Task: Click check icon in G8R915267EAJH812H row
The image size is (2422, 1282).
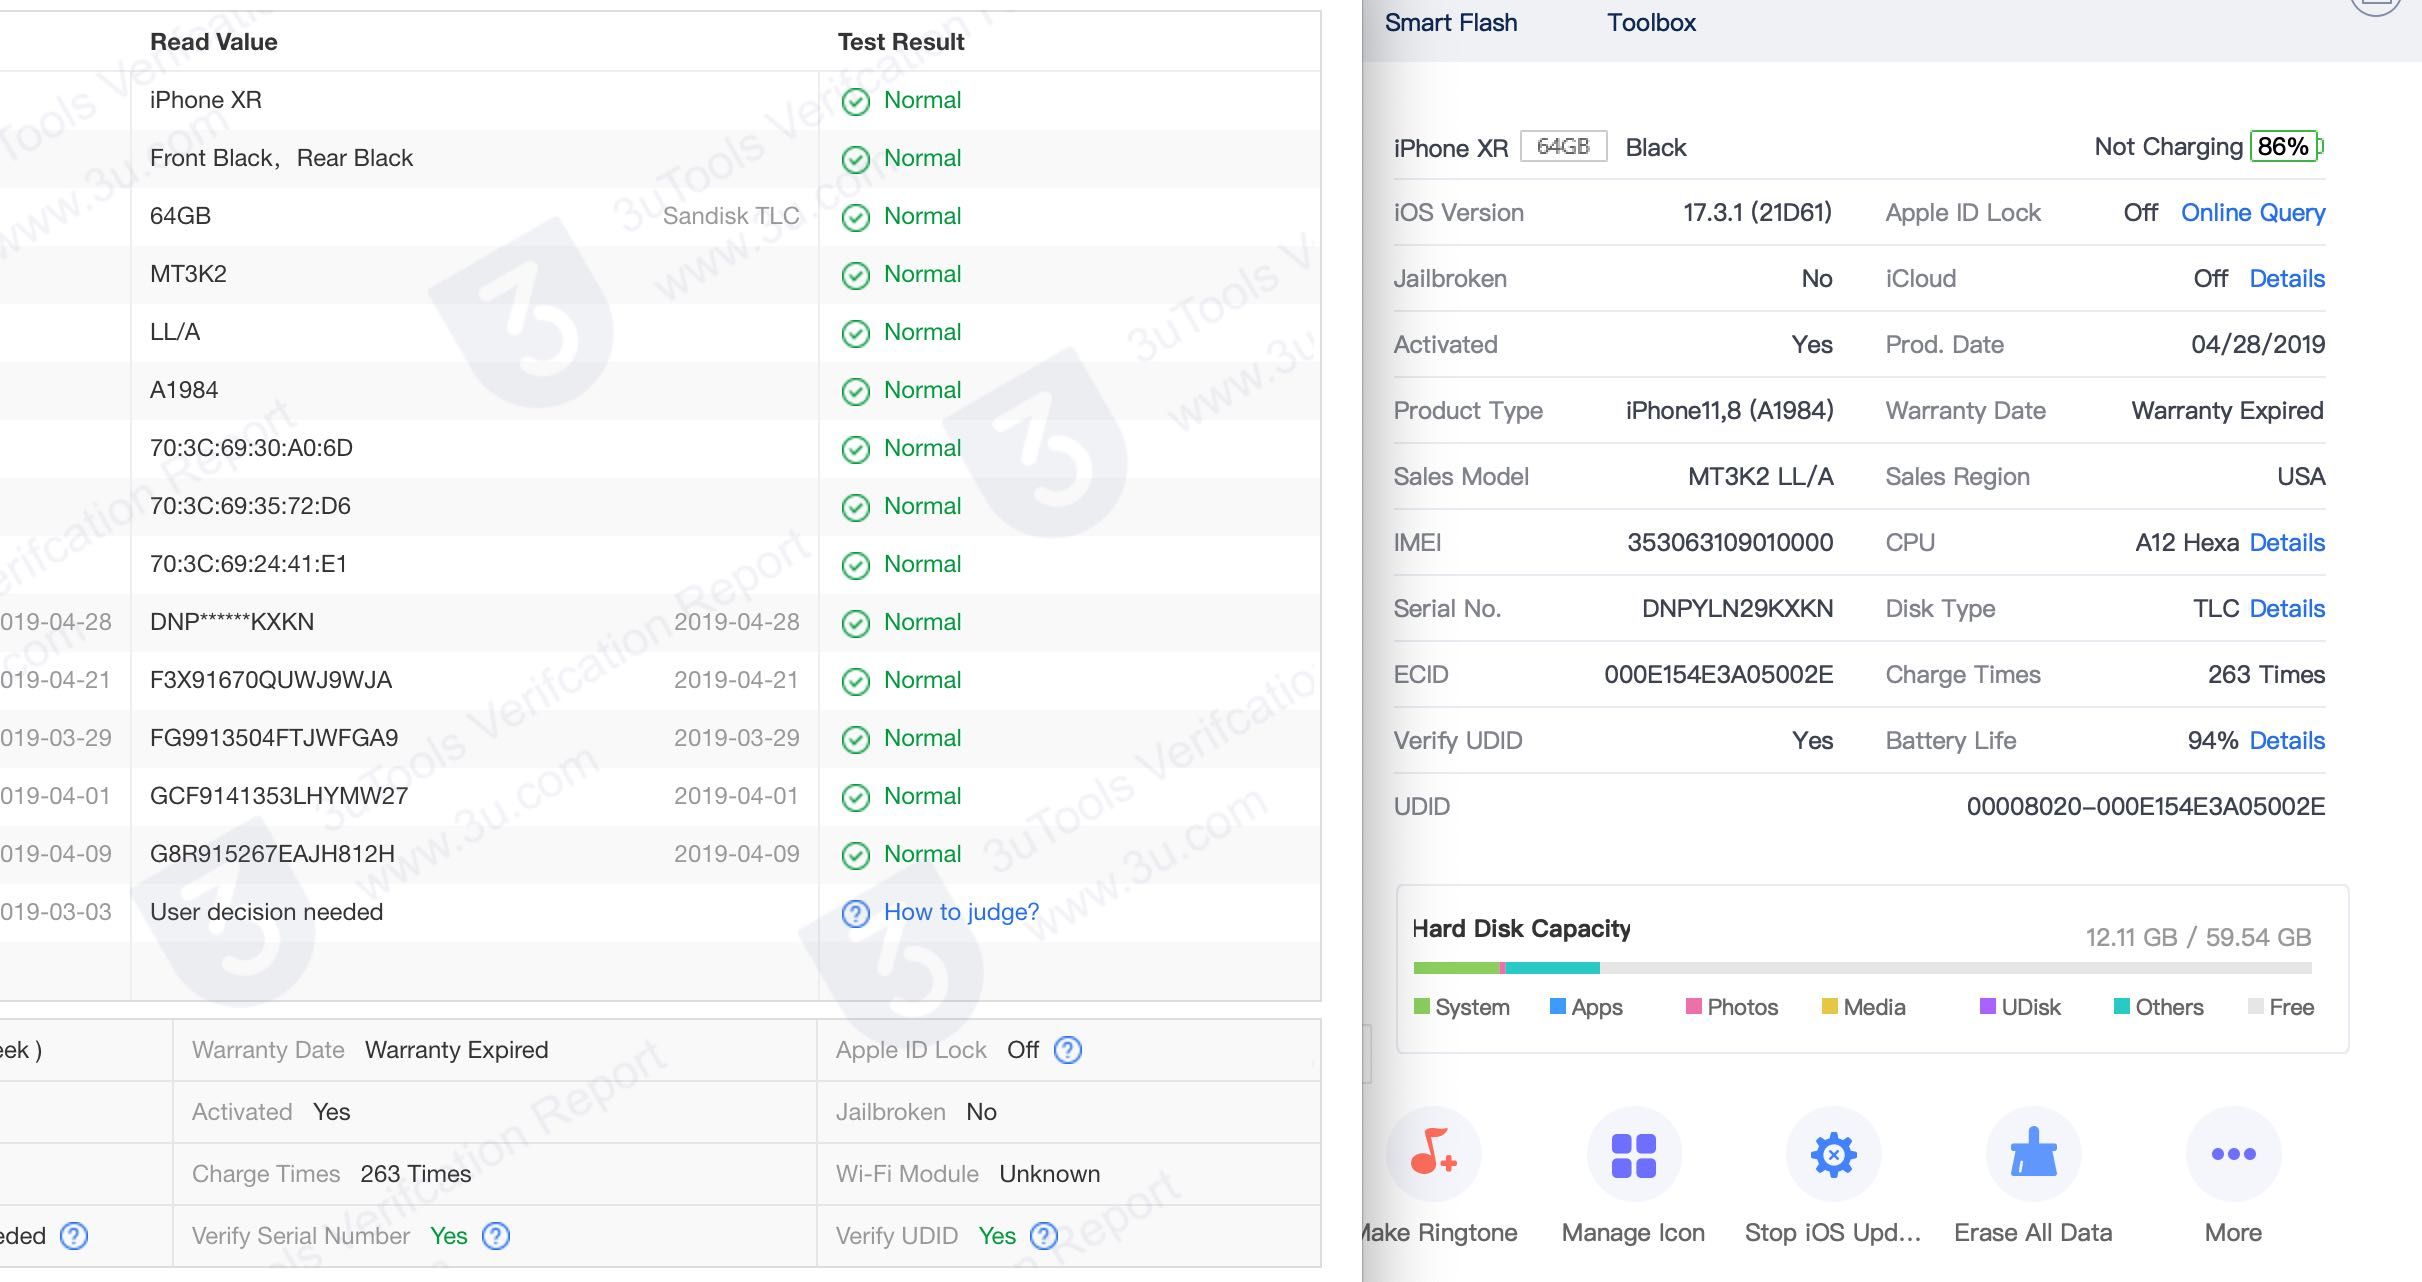Action: (x=855, y=855)
